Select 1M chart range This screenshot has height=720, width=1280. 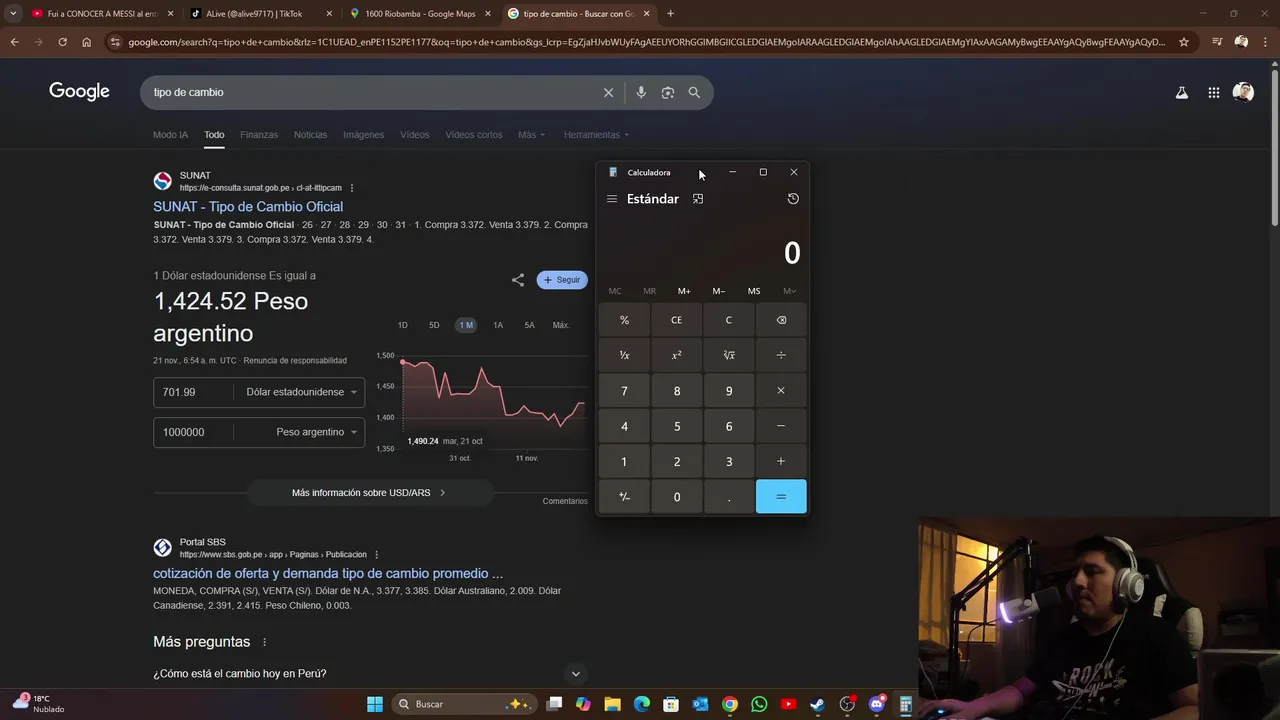466,325
